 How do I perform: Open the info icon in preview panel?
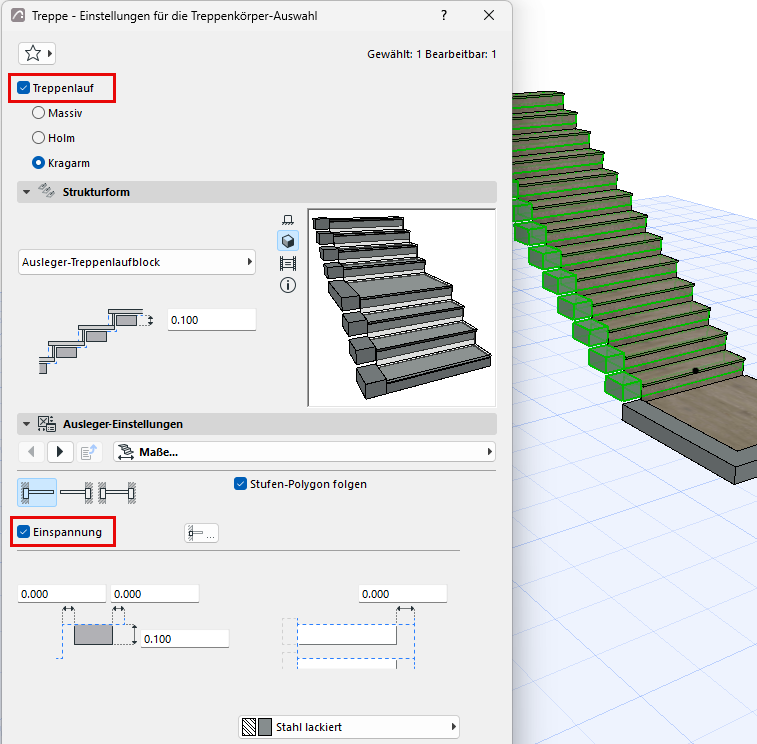[x=288, y=285]
